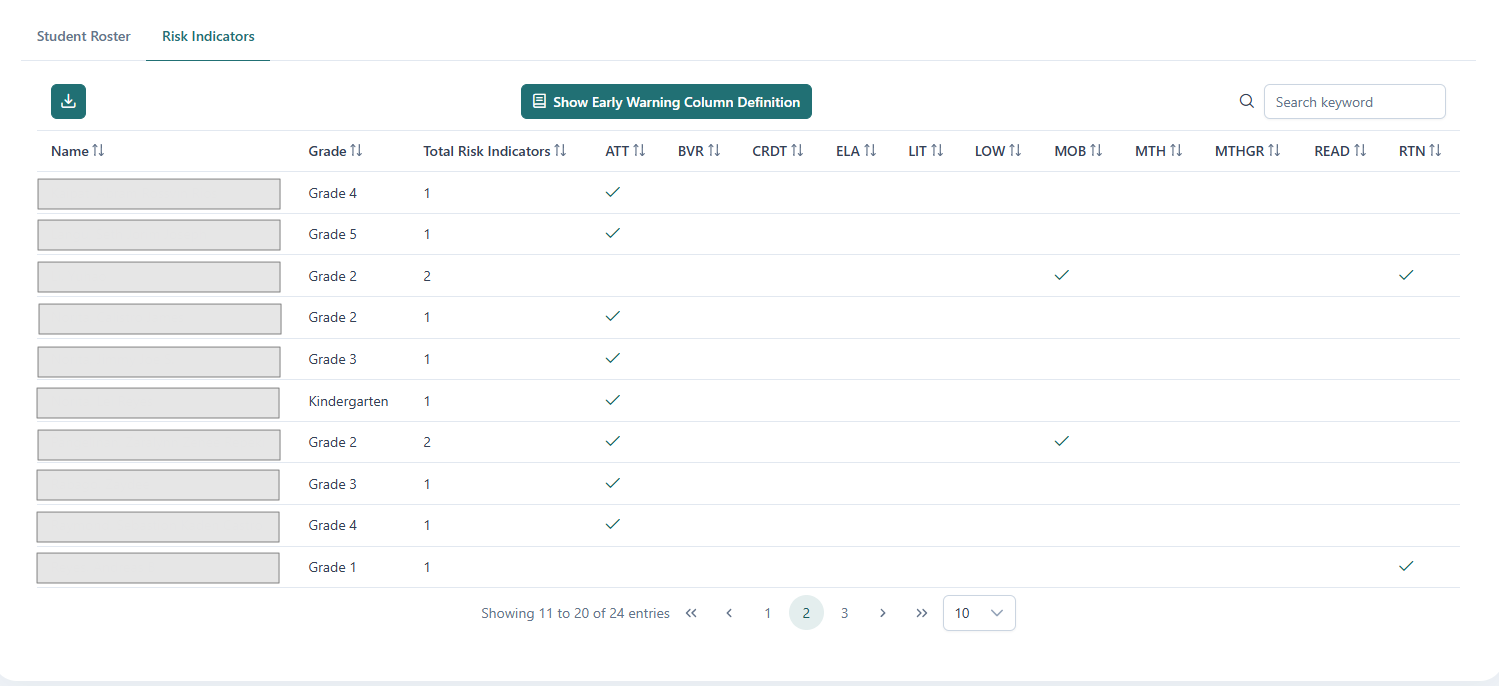
Task: Sort the ATT column
Action: pyautogui.click(x=639, y=151)
